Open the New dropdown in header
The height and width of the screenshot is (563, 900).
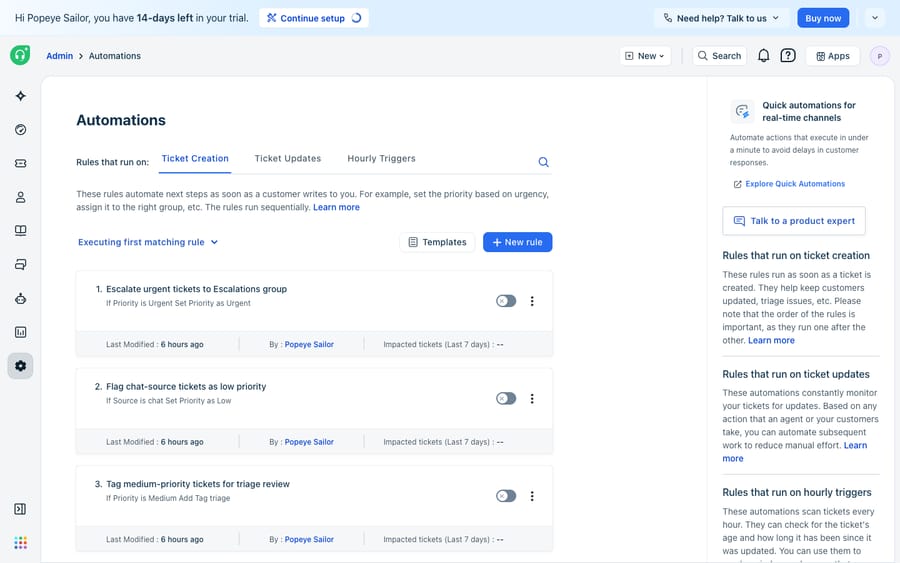tap(645, 56)
